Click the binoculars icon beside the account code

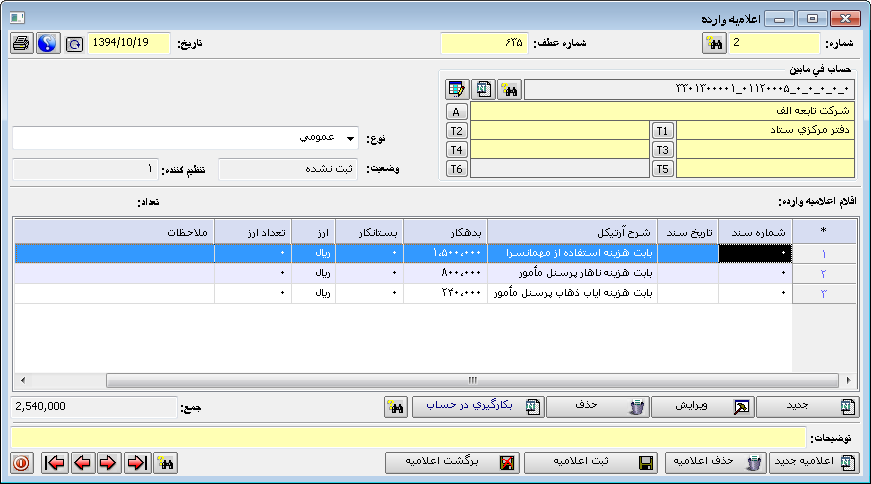(x=510, y=90)
